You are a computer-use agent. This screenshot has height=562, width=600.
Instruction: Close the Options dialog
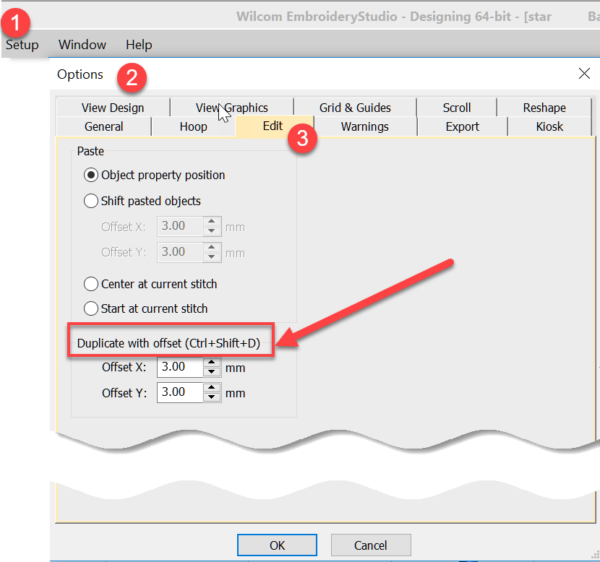click(584, 74)
